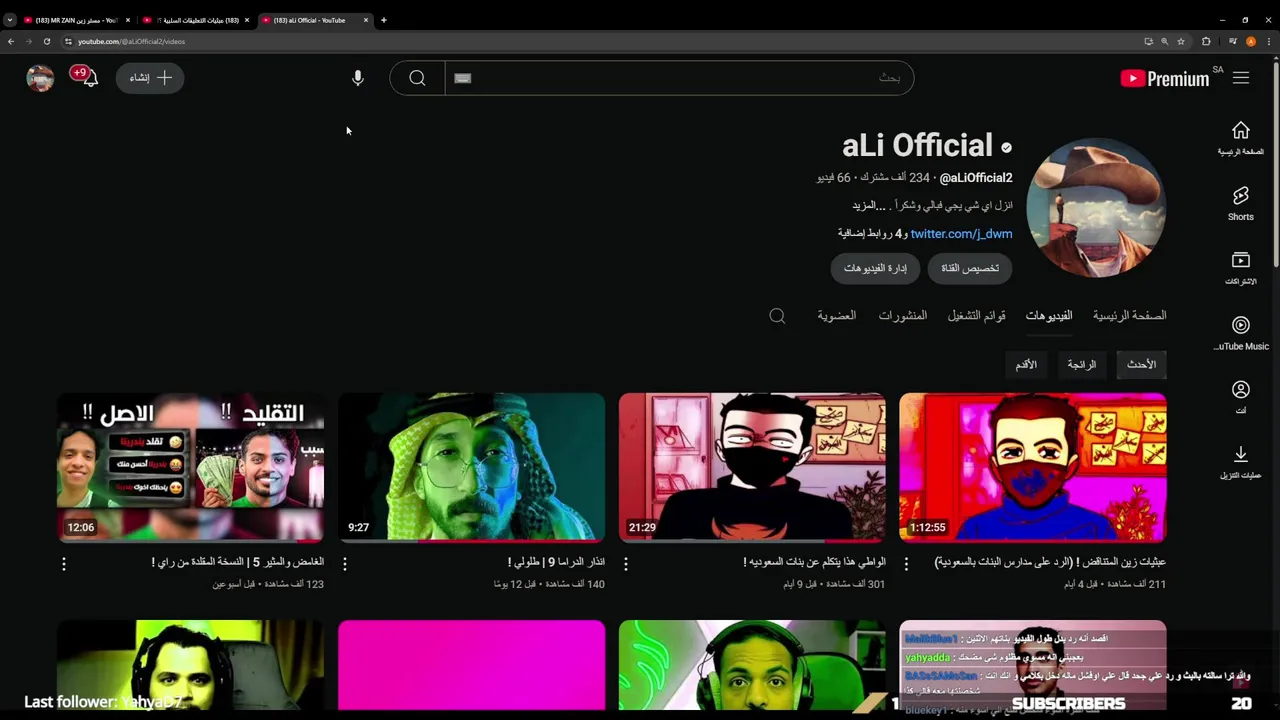Open video title الغامض والمثير 5
Image resolution: width=1280 pixels, height=720 pixels.
tap(237, 562)
